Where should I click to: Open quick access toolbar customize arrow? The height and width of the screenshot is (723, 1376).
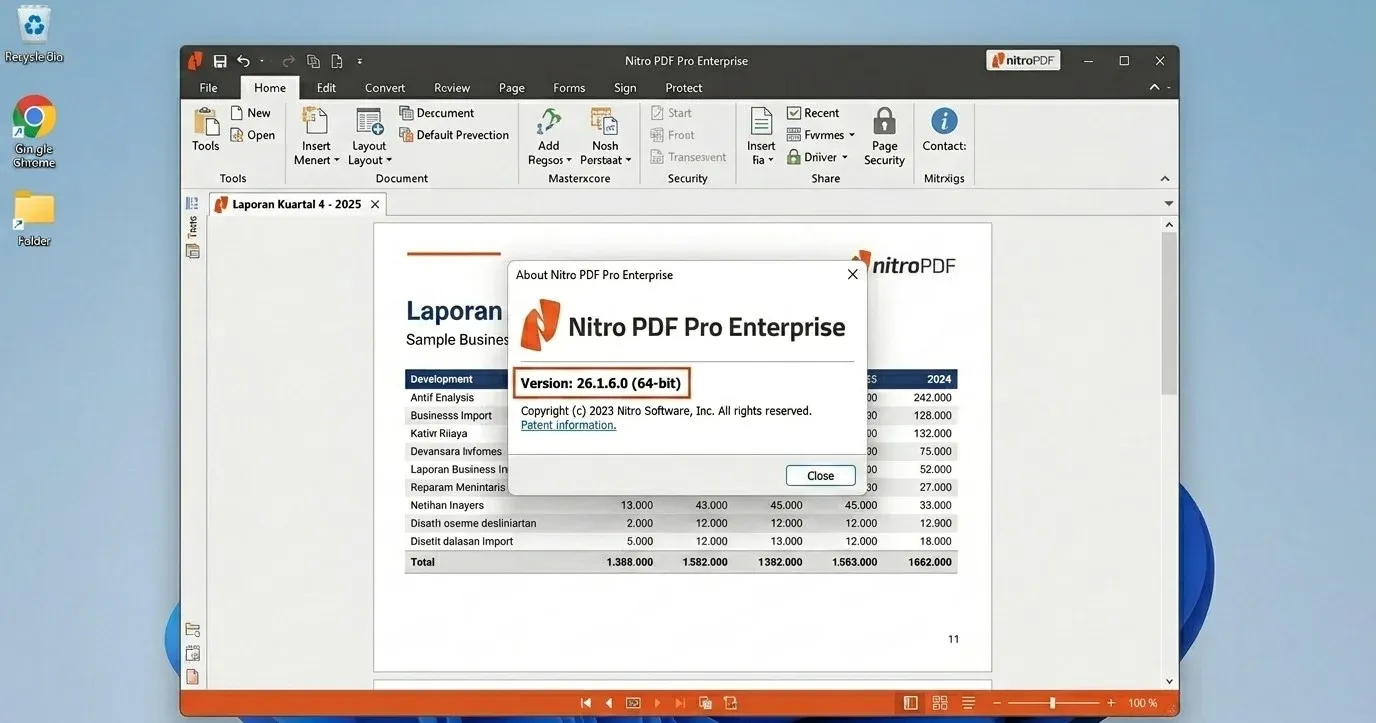360,61
